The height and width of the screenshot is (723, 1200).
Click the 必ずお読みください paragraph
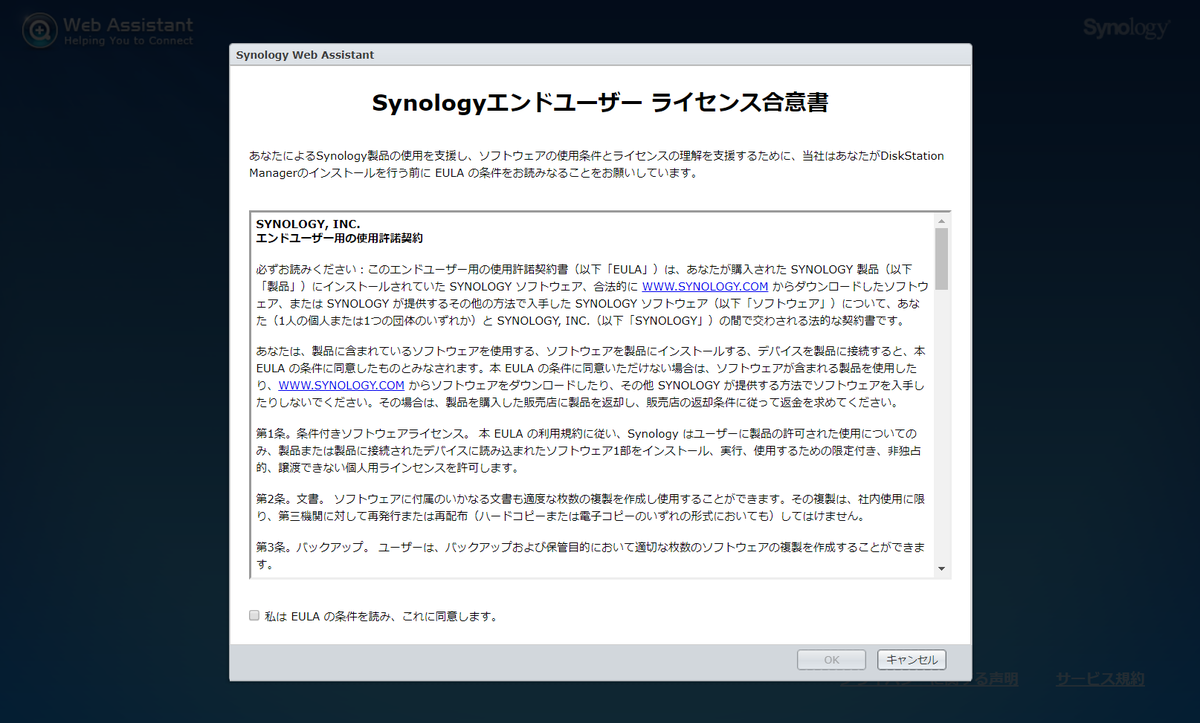click(x=590, y=295)
